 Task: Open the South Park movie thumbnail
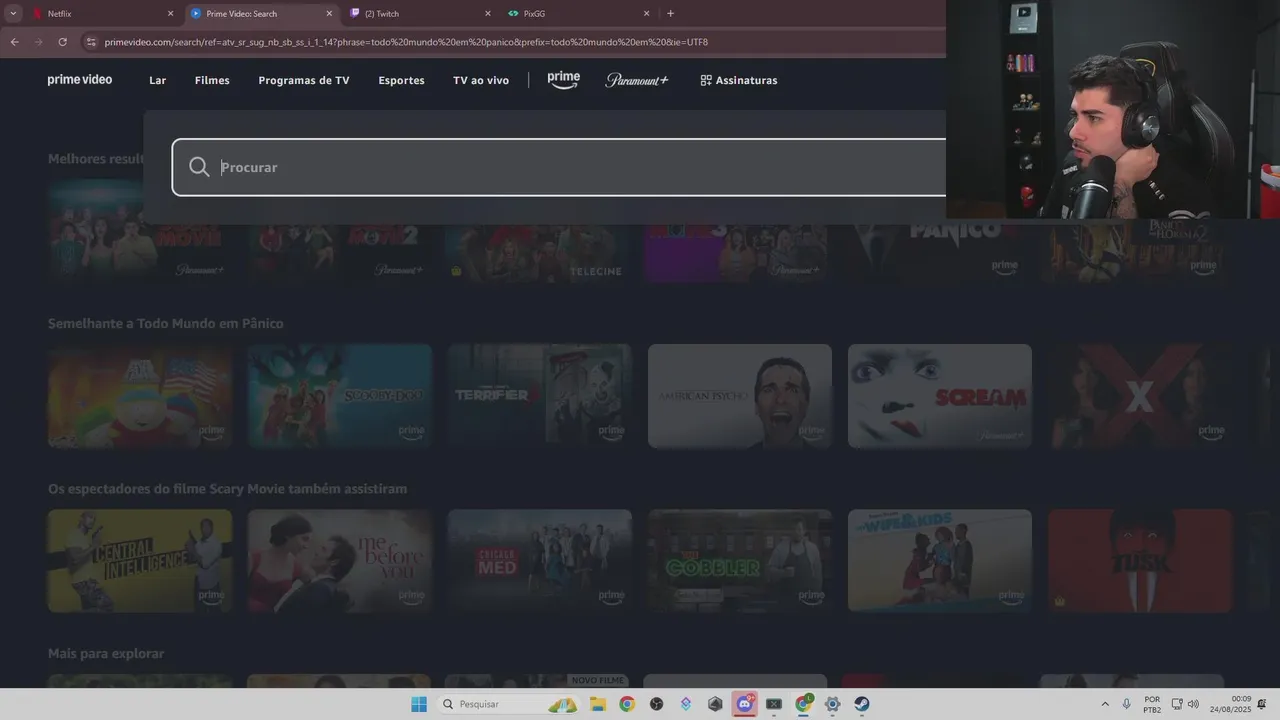140,396
